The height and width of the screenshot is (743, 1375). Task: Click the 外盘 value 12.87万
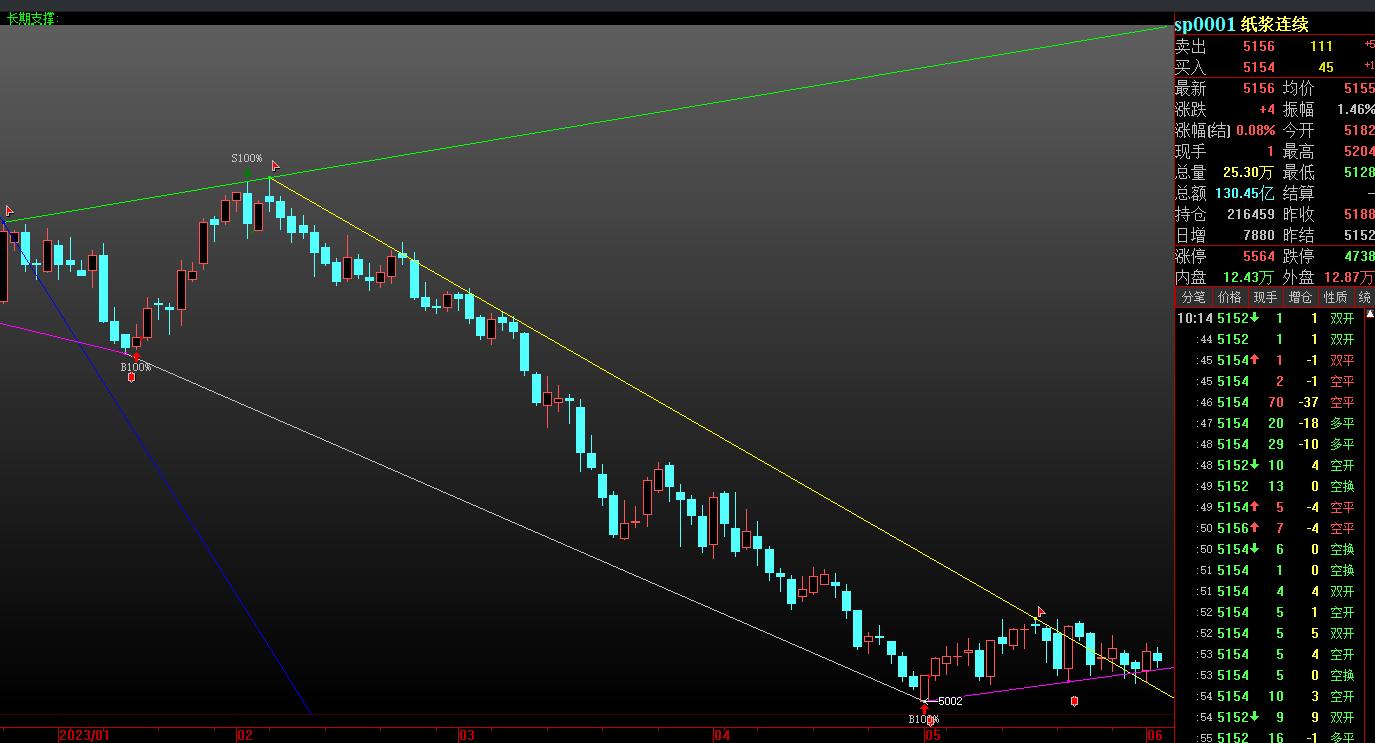[1349, 277]
